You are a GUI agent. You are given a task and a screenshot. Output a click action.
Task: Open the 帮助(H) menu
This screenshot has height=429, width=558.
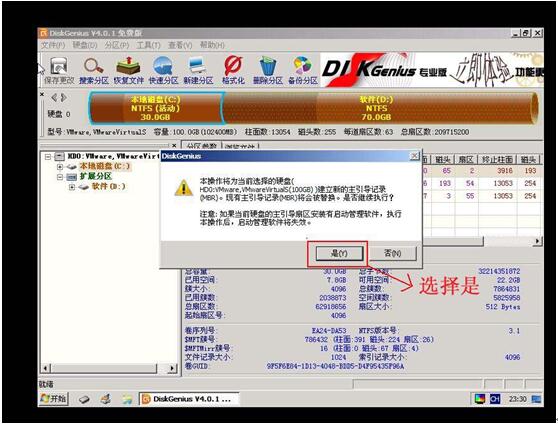pos(212,45)
